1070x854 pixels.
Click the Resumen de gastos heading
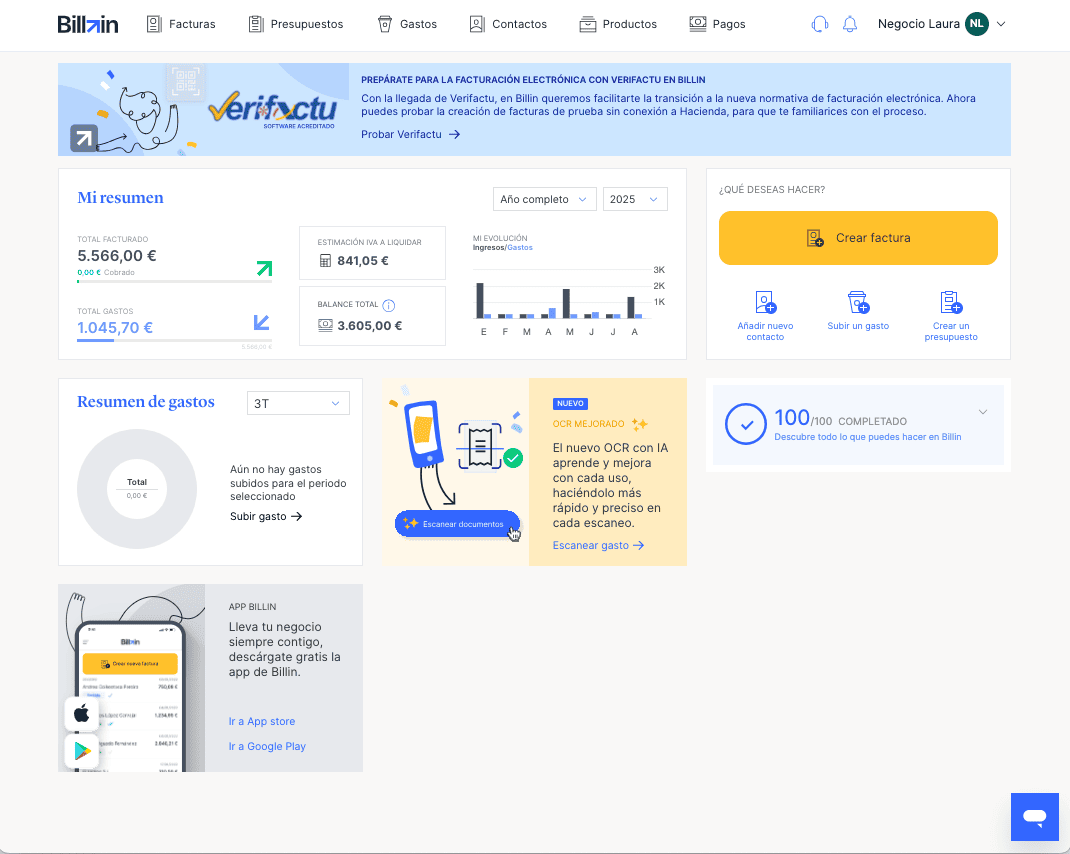(145, 401)
